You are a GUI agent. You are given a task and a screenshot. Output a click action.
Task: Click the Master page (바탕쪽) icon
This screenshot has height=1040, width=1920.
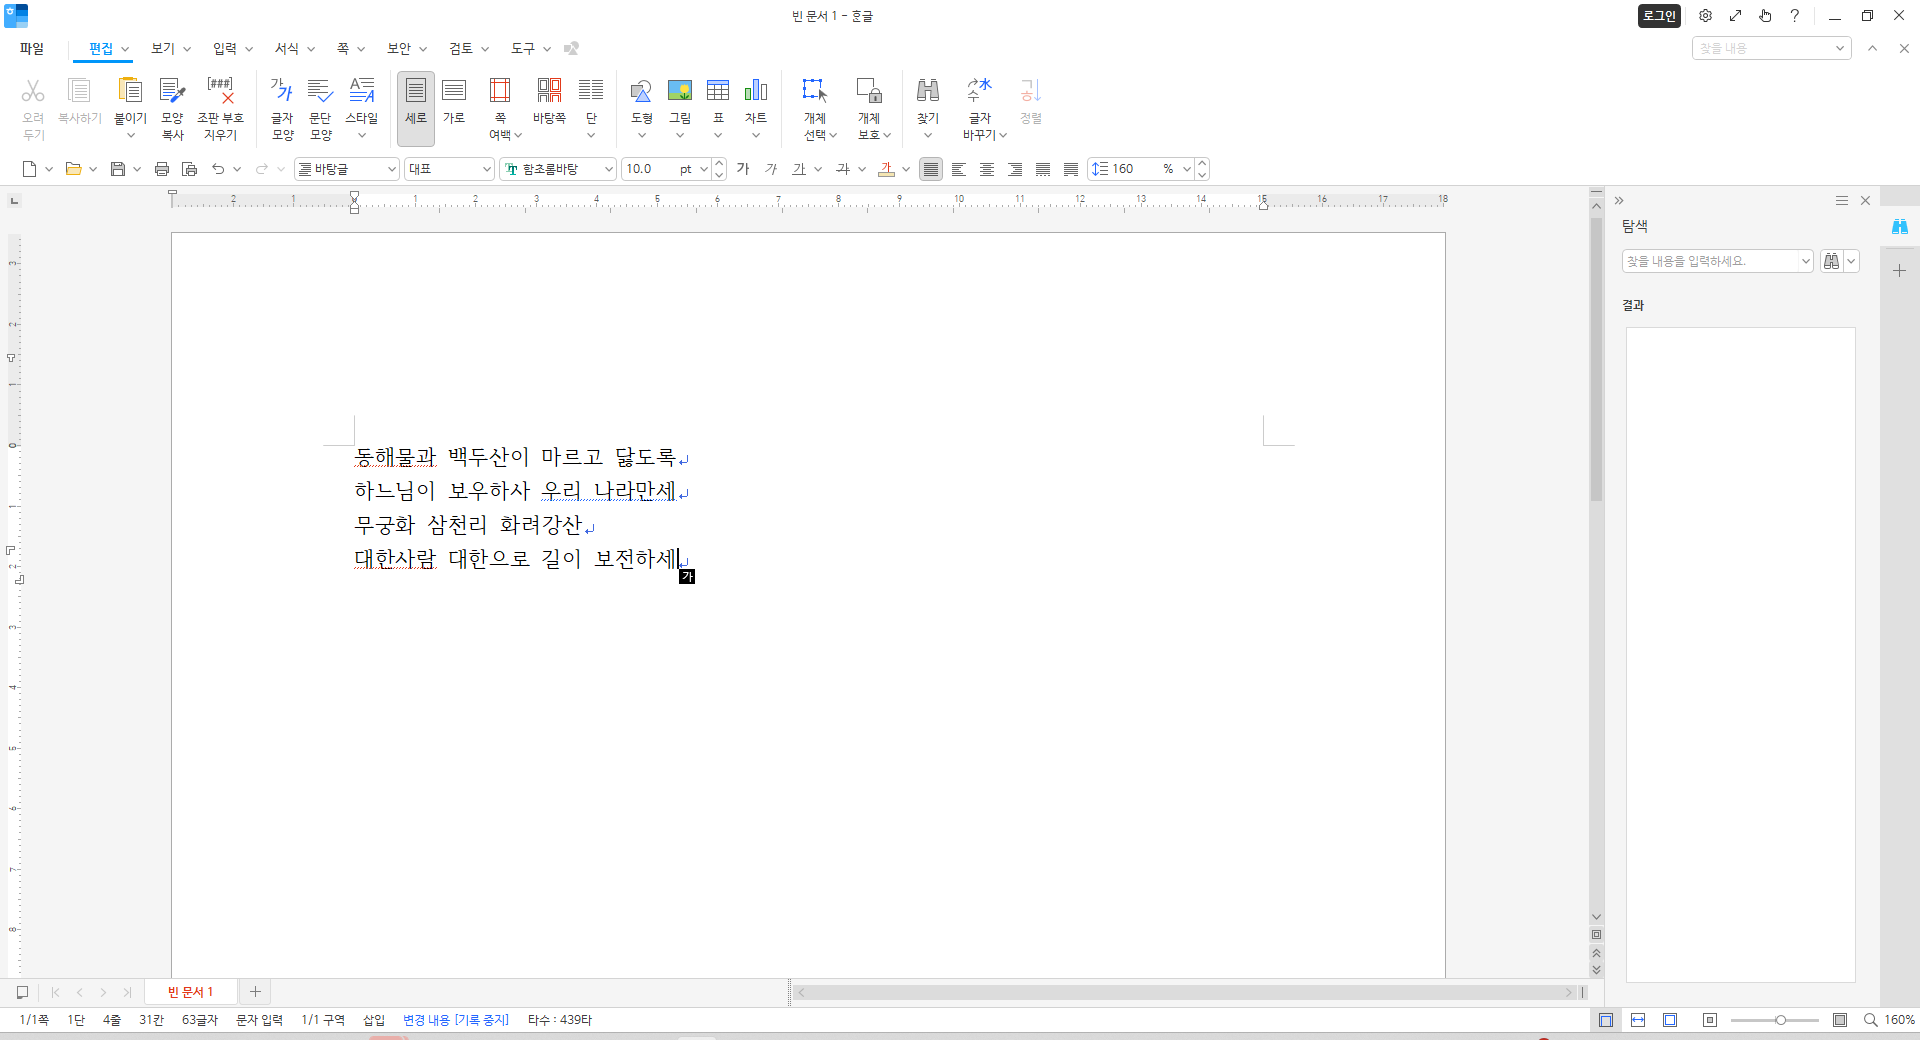[x=549, y=91]
